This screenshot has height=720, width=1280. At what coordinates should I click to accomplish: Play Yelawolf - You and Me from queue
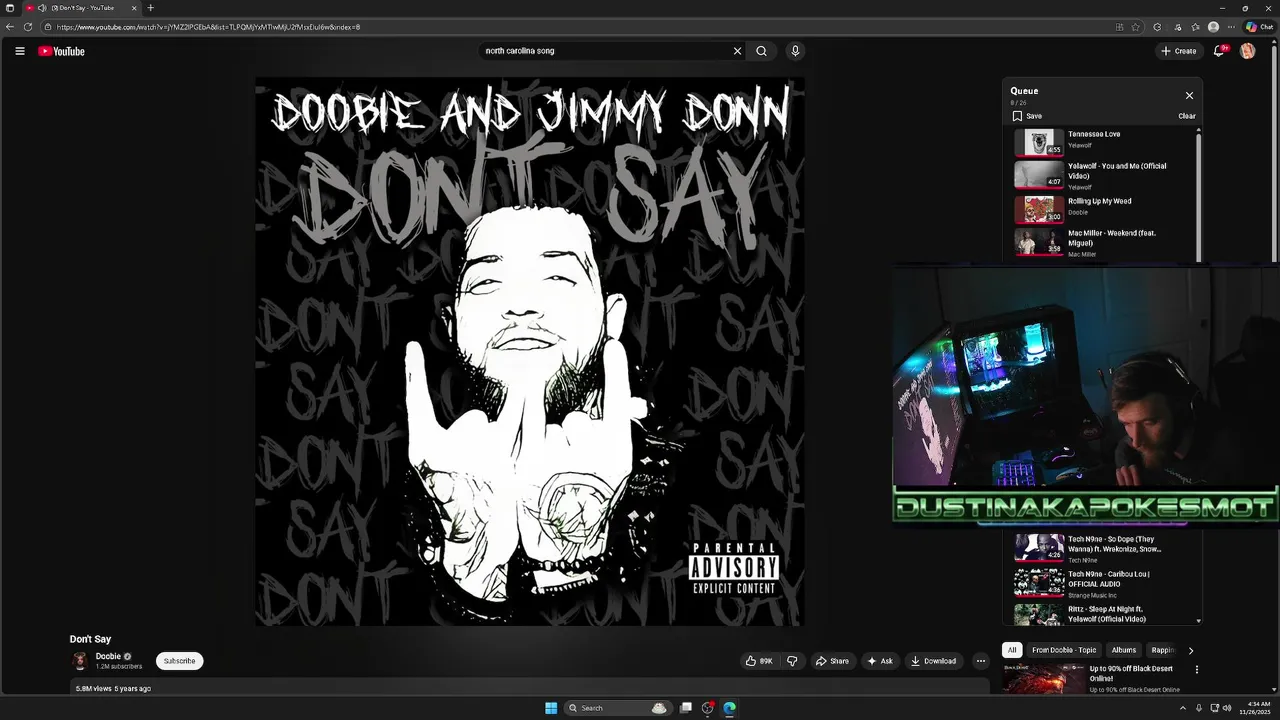pos(1103,175)
